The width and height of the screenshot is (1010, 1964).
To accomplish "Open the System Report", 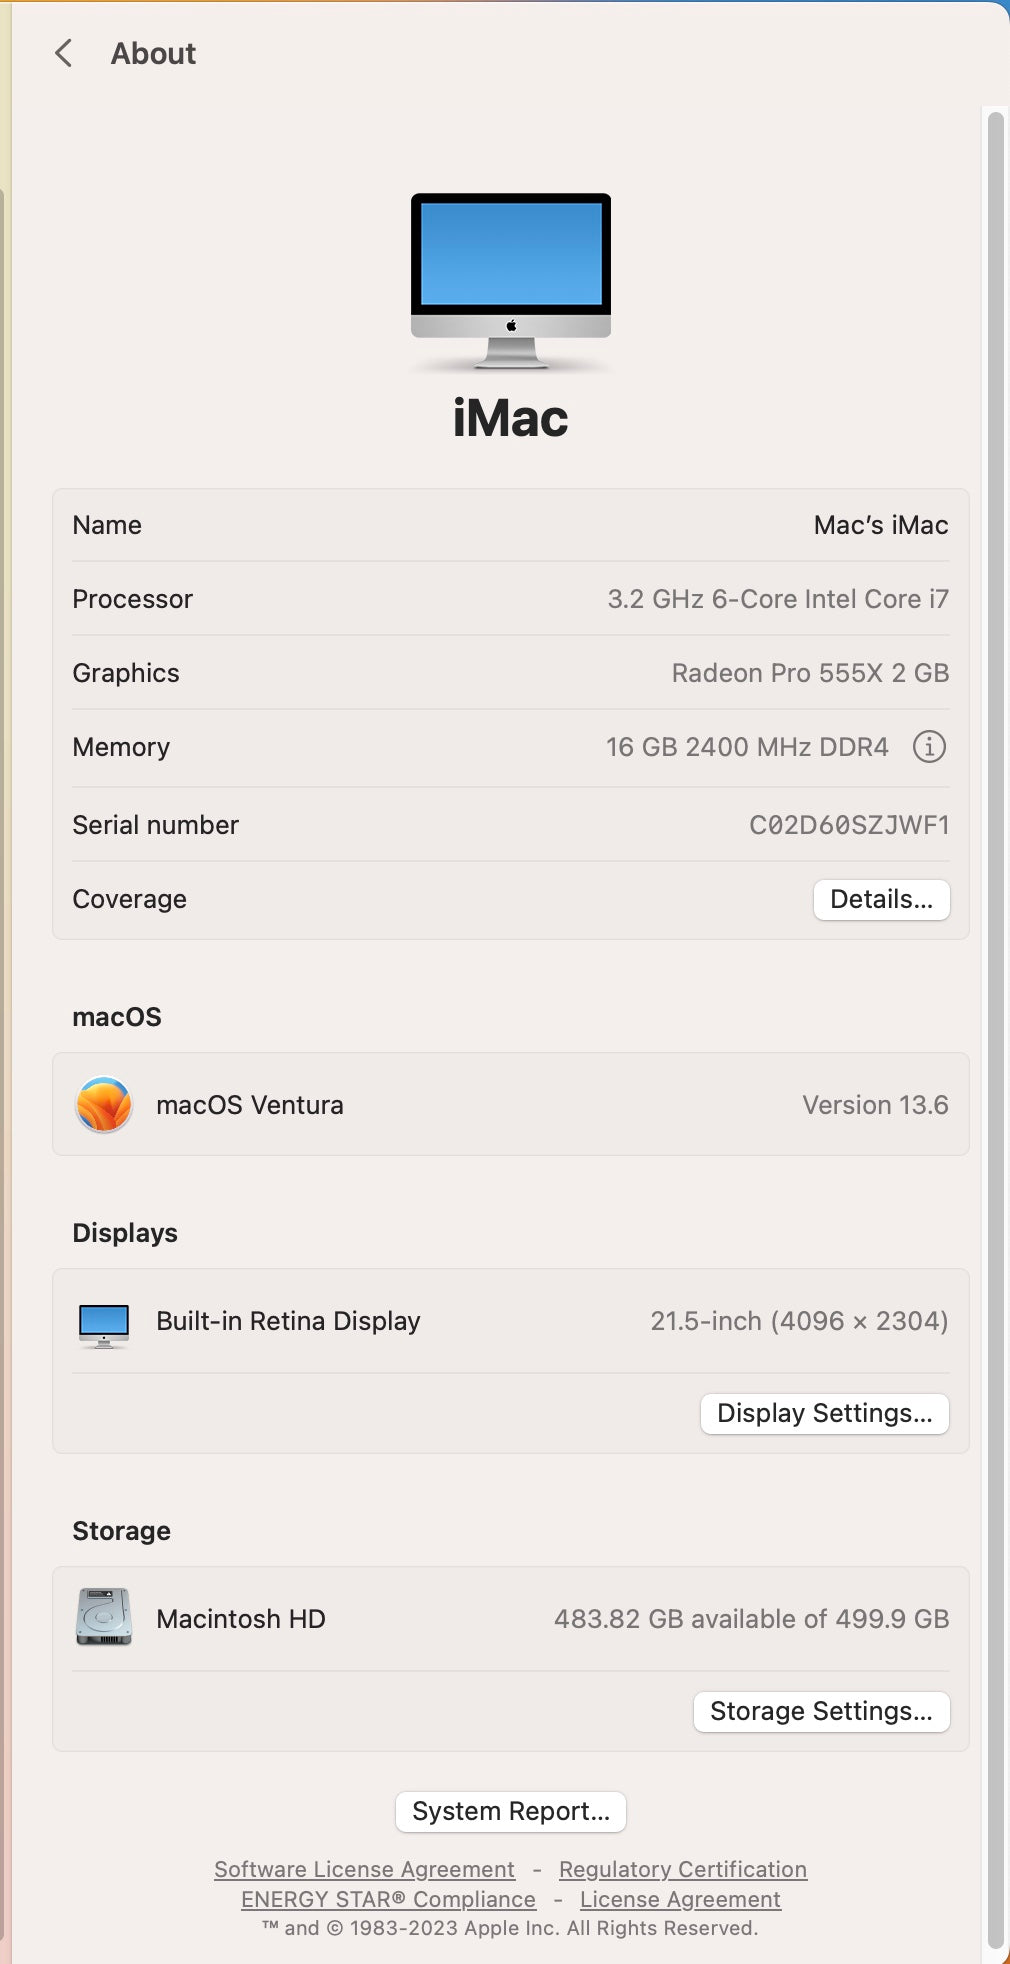I will [511, 1811].
